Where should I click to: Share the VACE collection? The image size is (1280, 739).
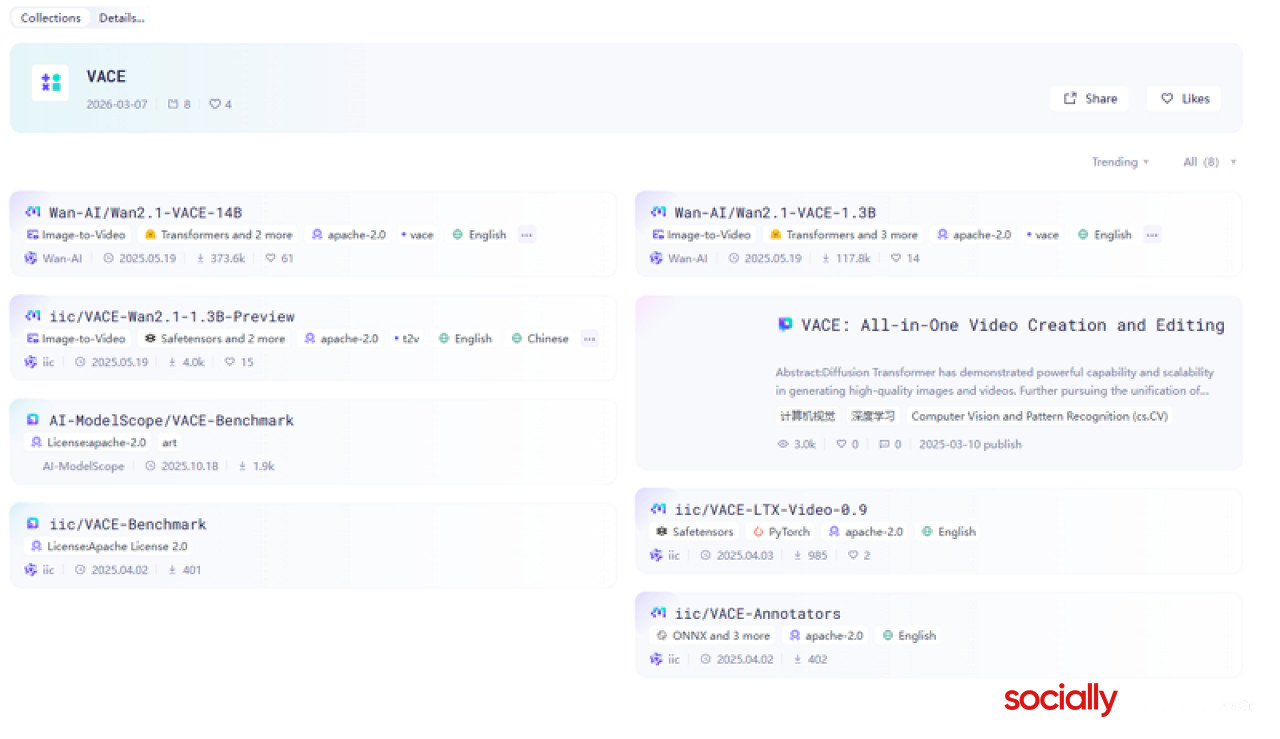tap(1090, 98)
